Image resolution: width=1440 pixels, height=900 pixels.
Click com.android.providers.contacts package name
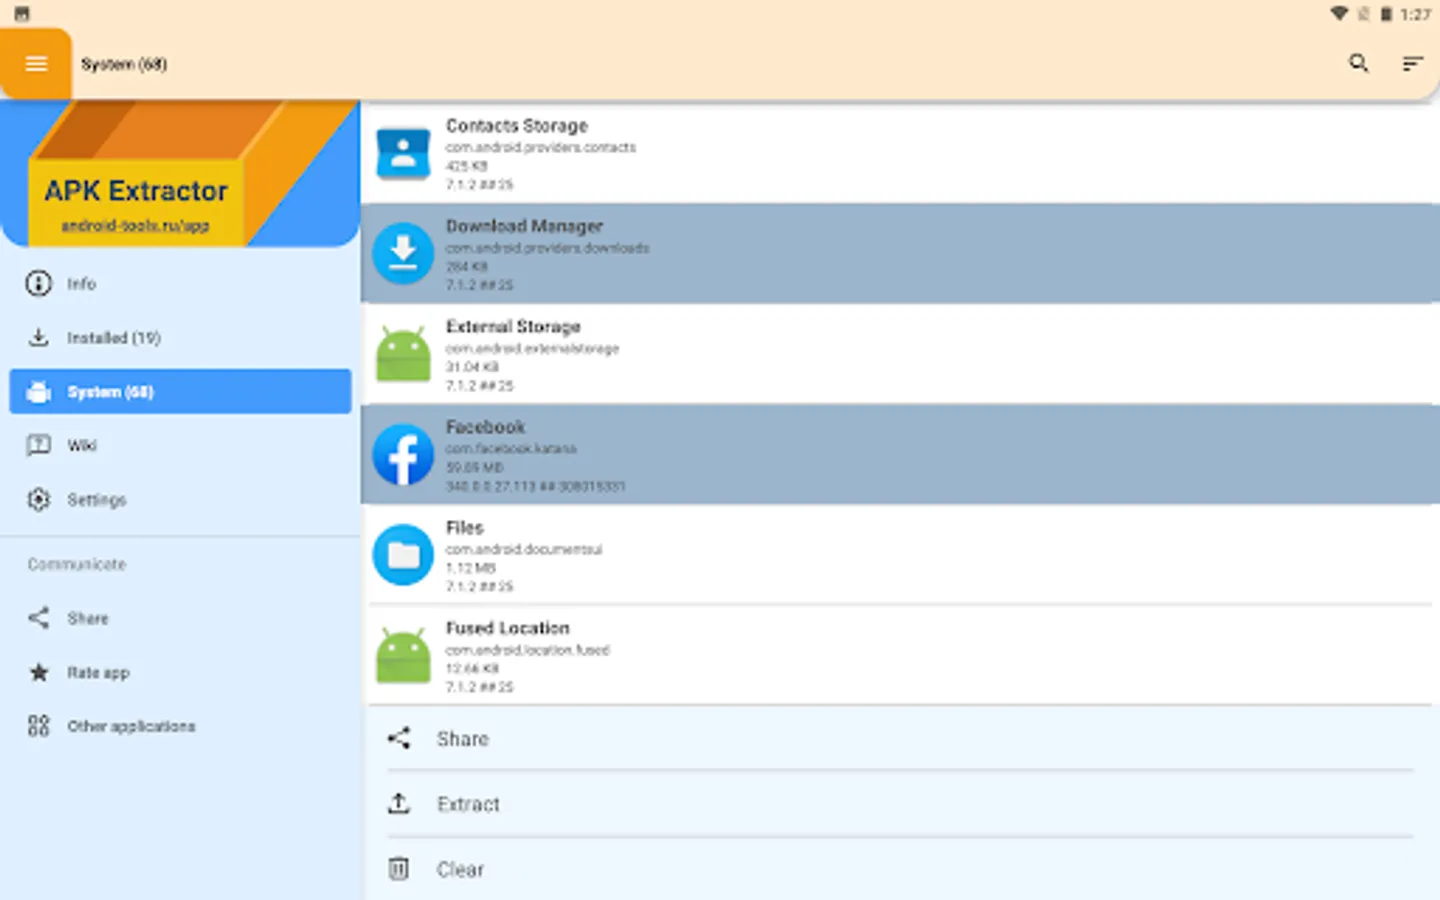541,147
